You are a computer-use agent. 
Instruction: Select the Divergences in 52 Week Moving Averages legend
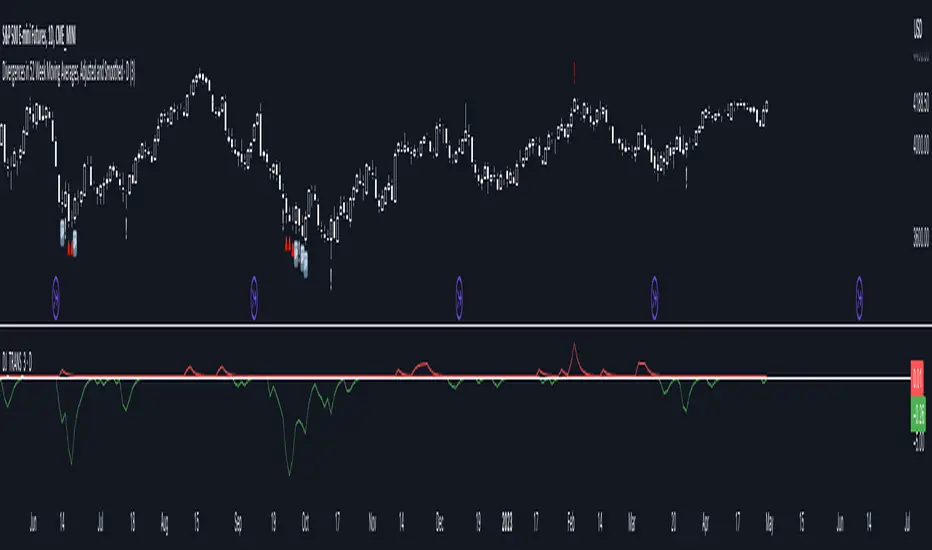tap(68, 73)
